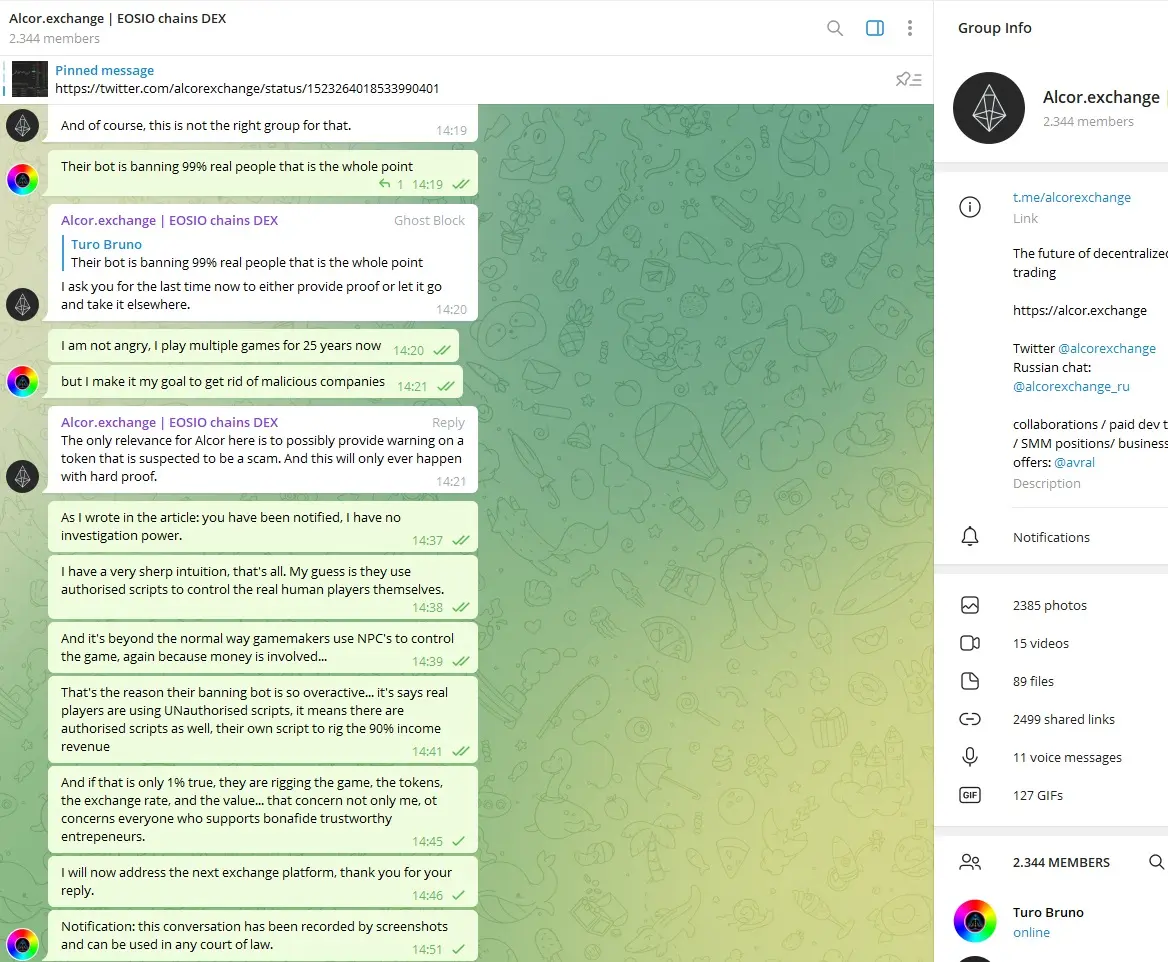Open the photos media icon
Viewport: 1168px width, 962px height.
click(969, 605)
